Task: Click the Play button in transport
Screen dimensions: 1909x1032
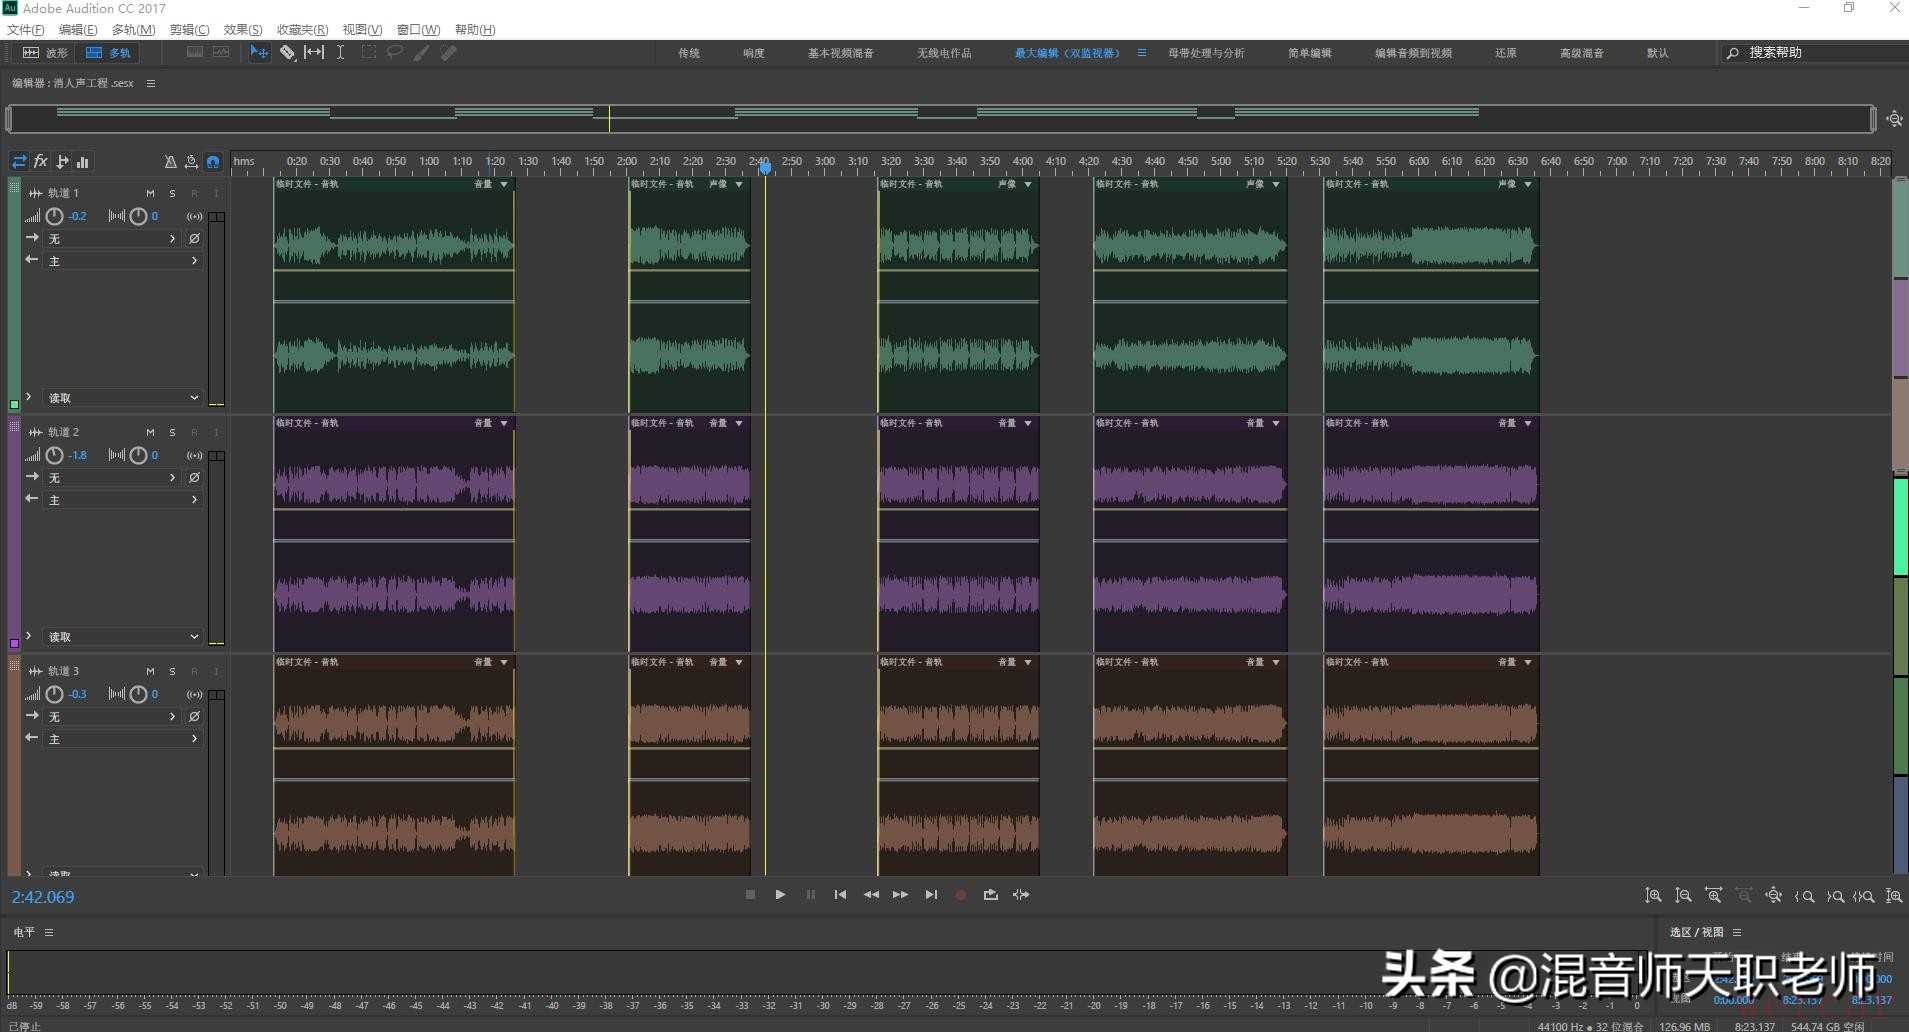Action: [x=780, y=895]
